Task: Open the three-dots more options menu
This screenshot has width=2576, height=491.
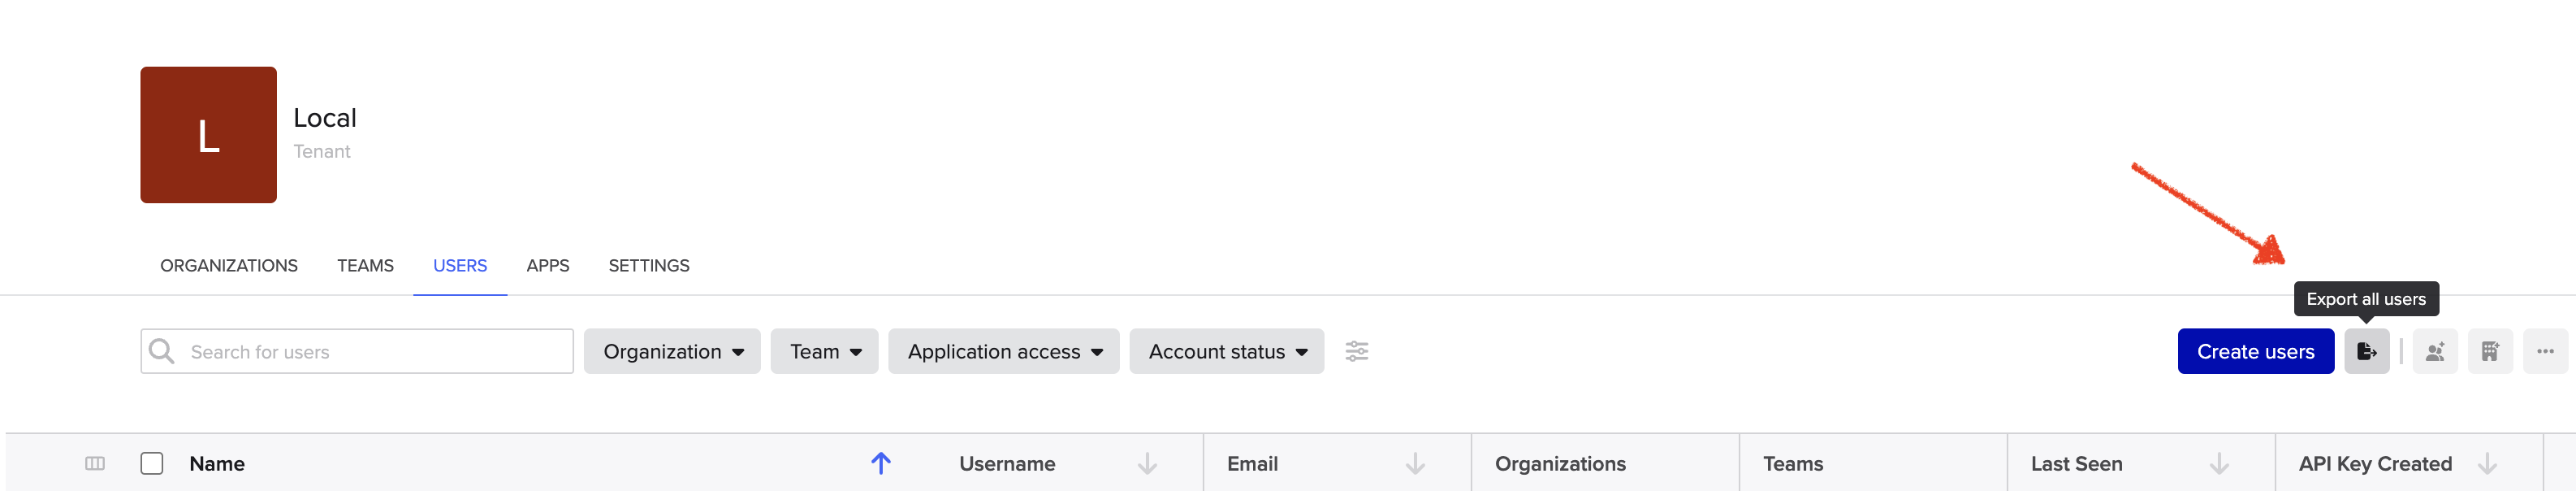Action: click(x=2544, y=351)
